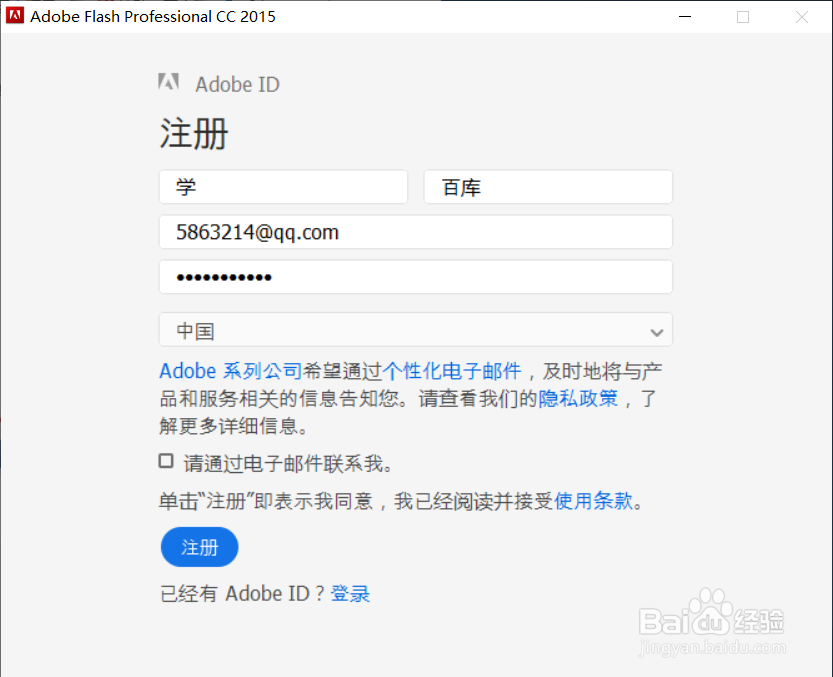Open the country dropdown showing 中国
The height and width of the screenshot is (677, 833).
(x=415, y=329)
